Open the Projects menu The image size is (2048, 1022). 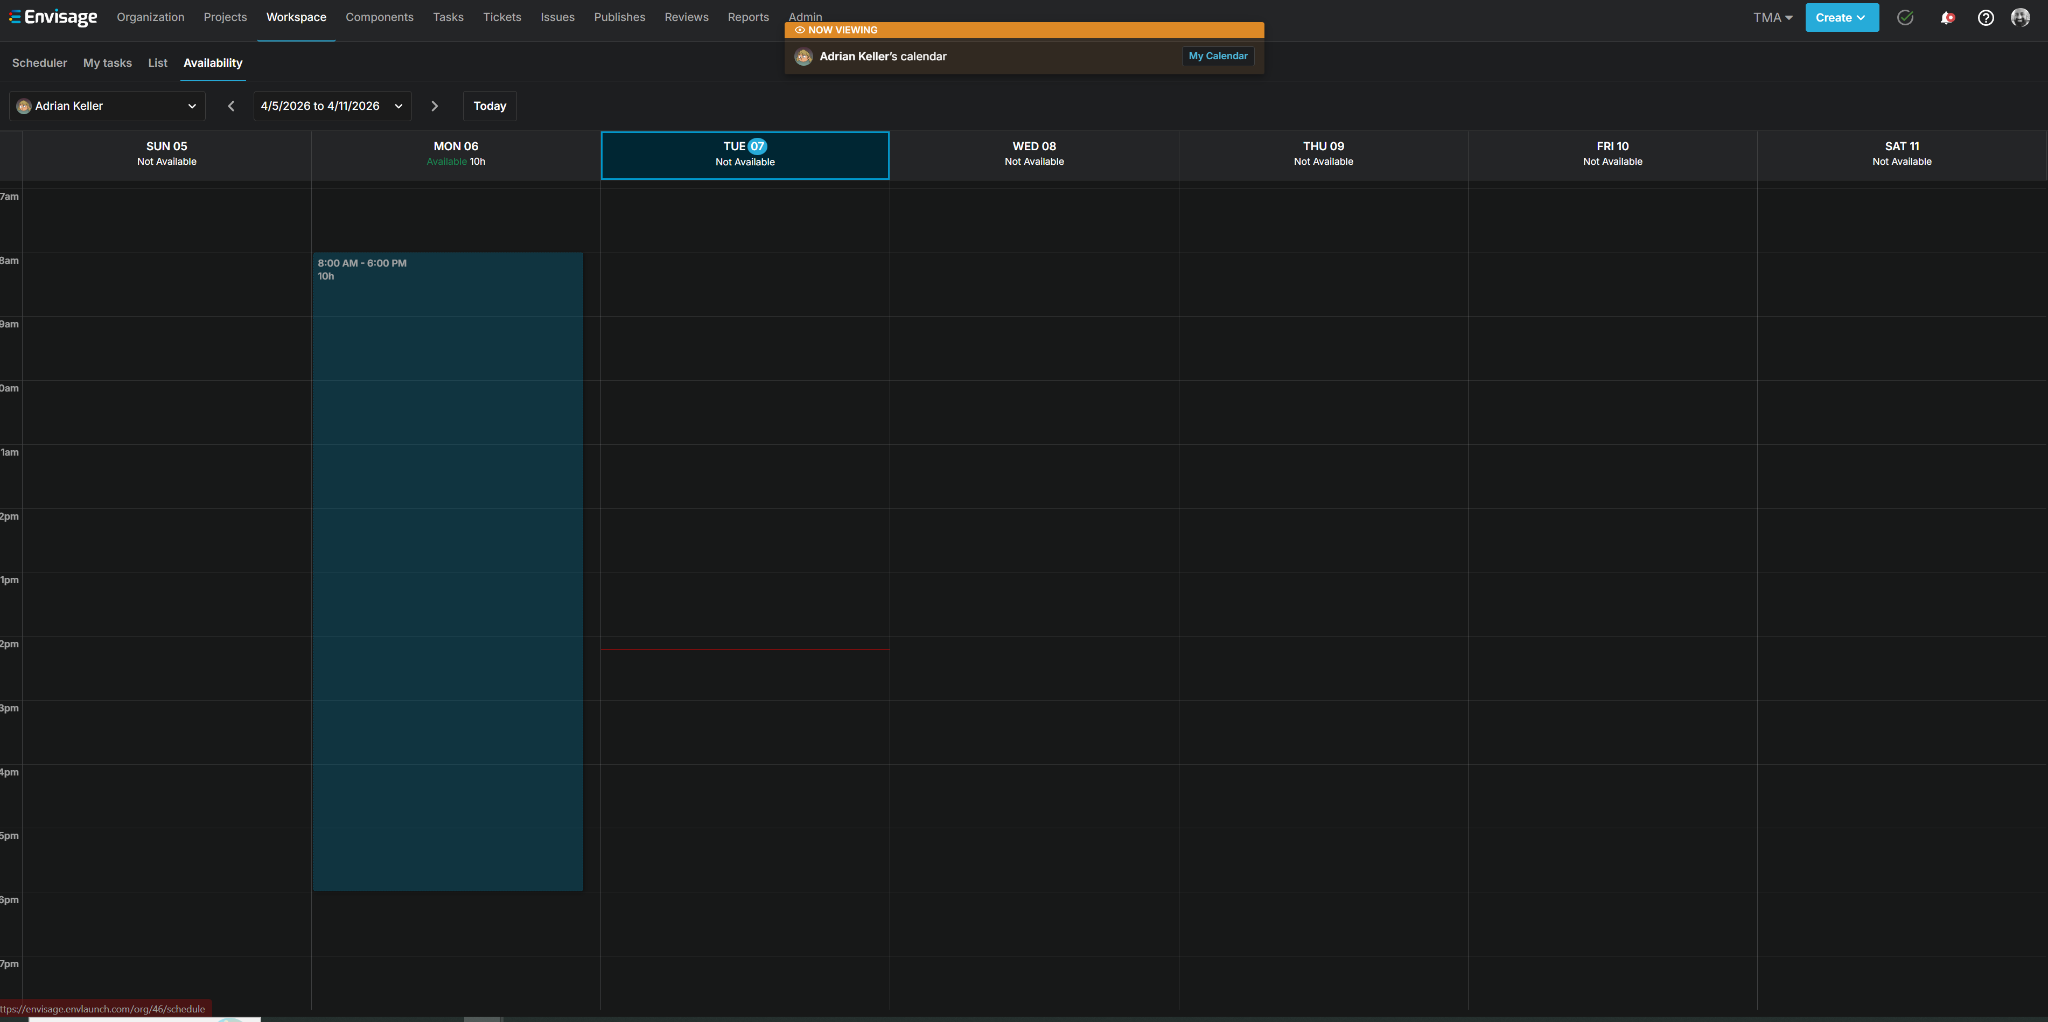point(225,17)
